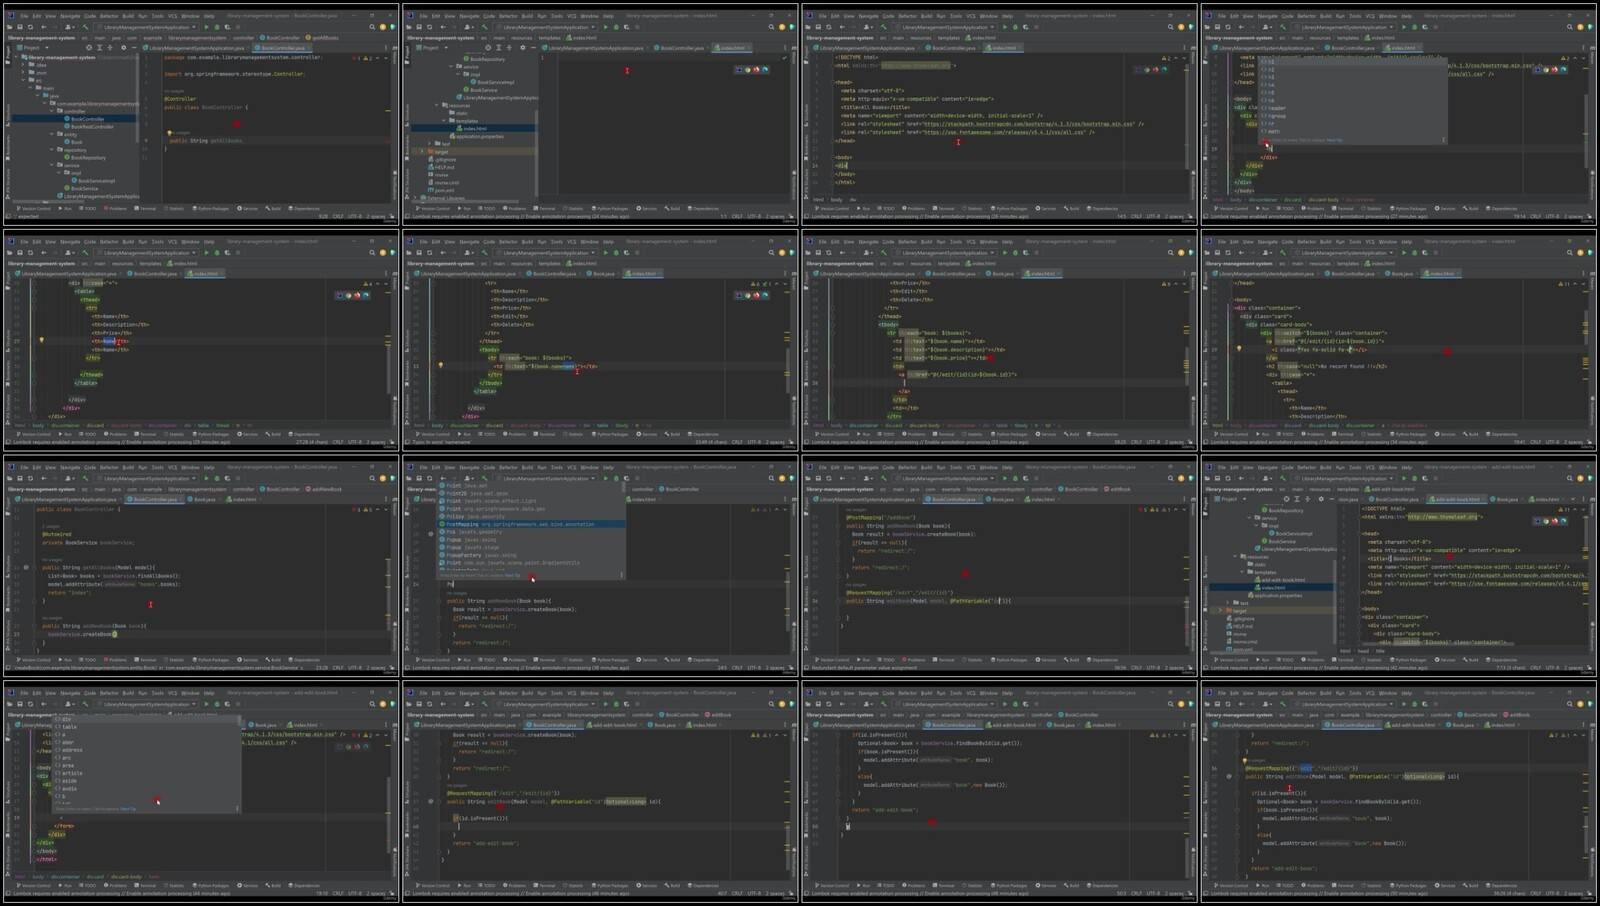1600x906 pixels.
Task: Click Build hammer in the BookRestController frame
Action: [86, 27]
